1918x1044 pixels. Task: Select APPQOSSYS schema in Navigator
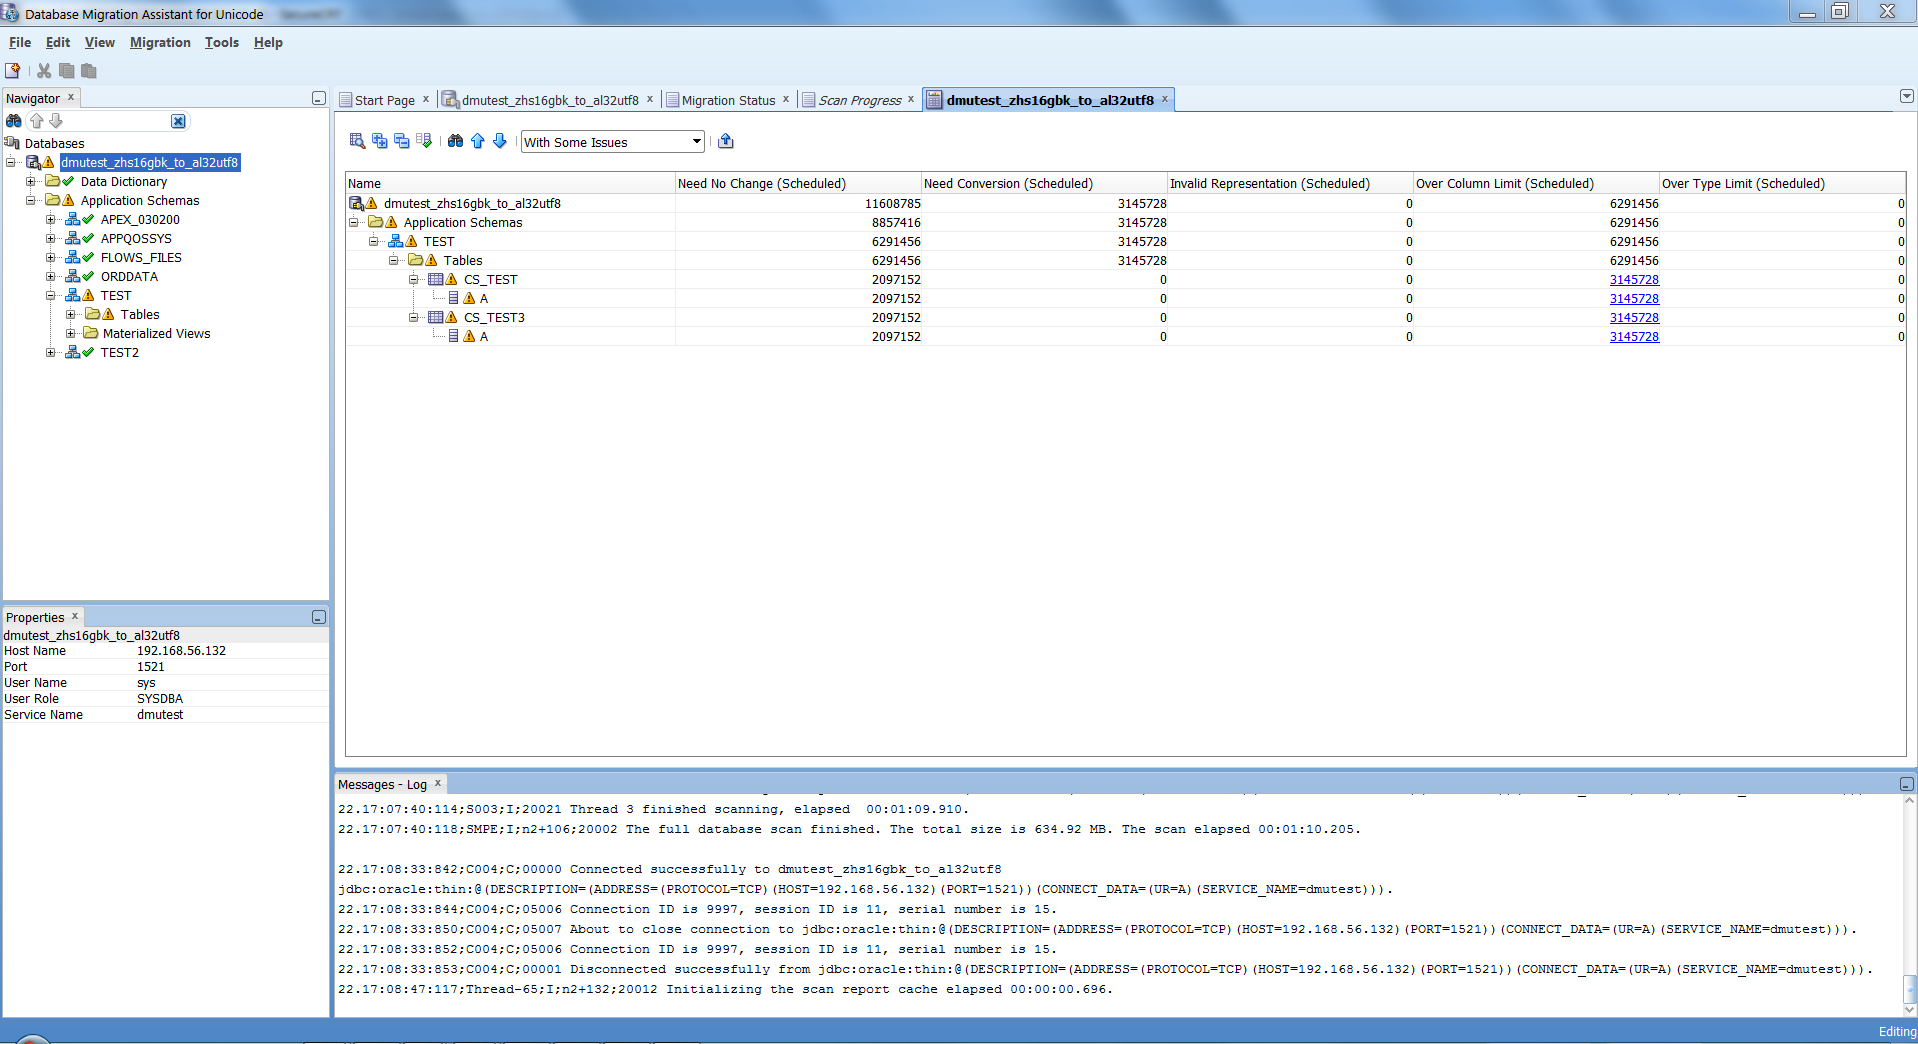(x=136, y=238)
